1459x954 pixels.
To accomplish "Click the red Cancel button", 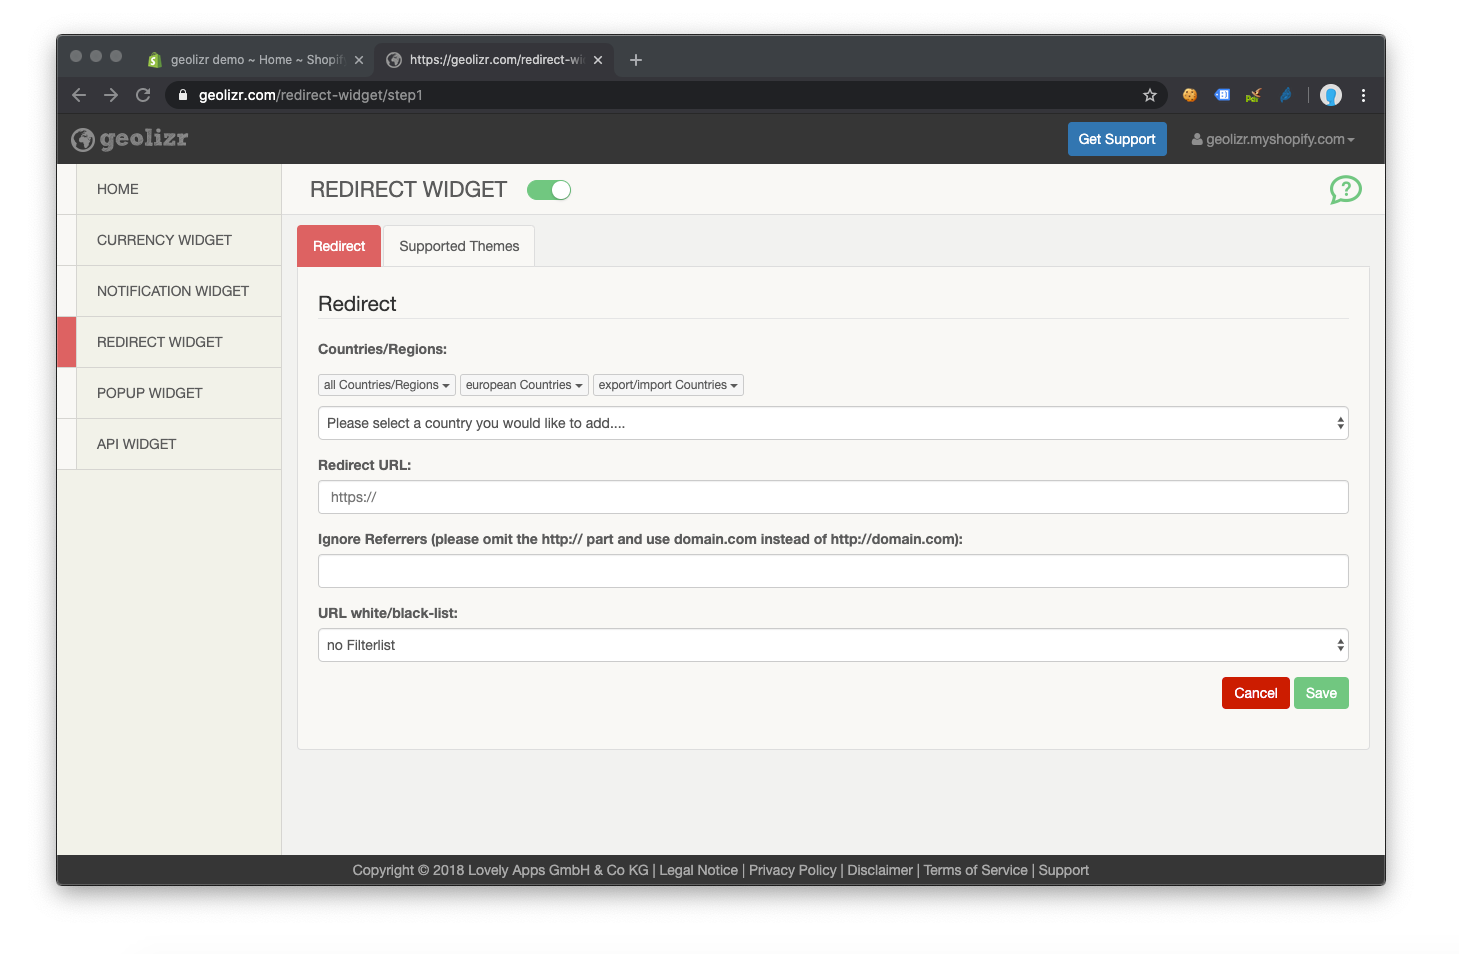I will click(x=1256, y=693).
